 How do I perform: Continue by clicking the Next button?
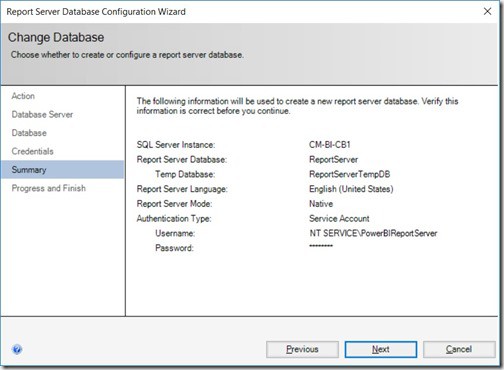[381, 349]
